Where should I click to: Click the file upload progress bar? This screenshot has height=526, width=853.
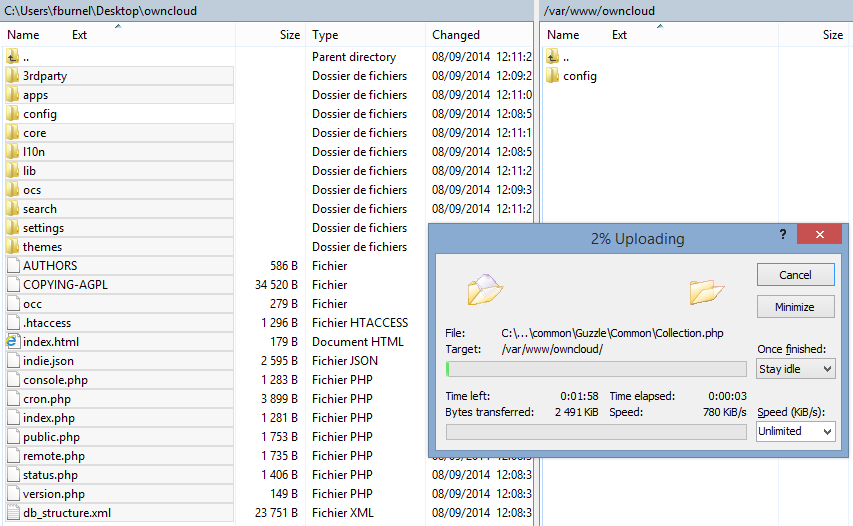[596, 369]
